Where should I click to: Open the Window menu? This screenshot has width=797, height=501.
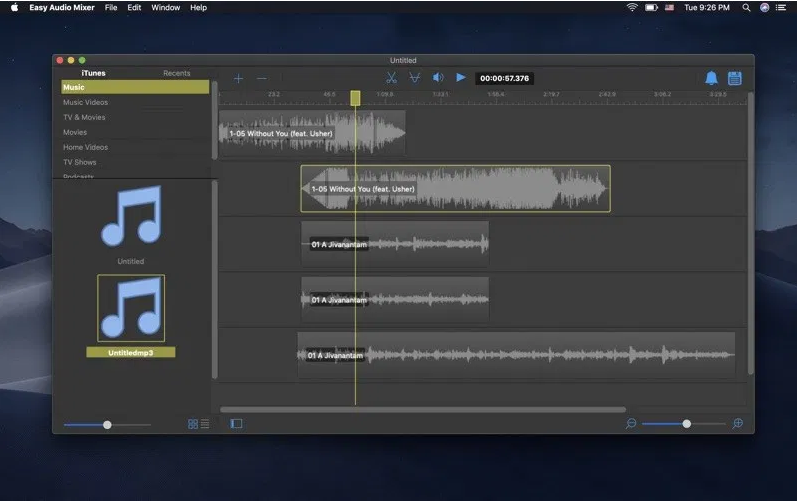(166, 7)
